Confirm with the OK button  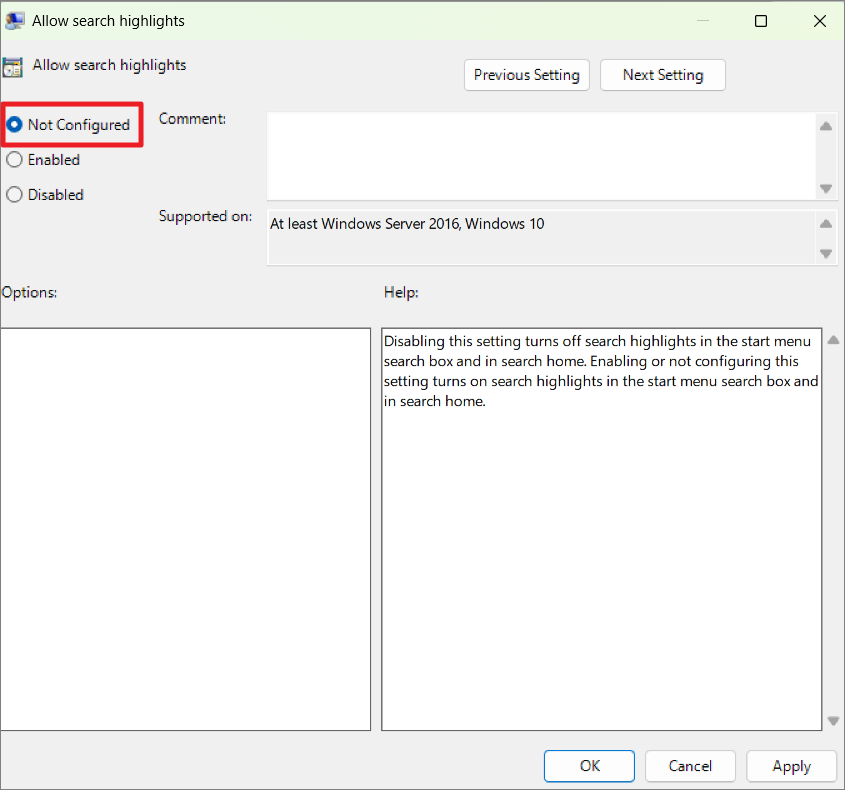coord(589,766)
